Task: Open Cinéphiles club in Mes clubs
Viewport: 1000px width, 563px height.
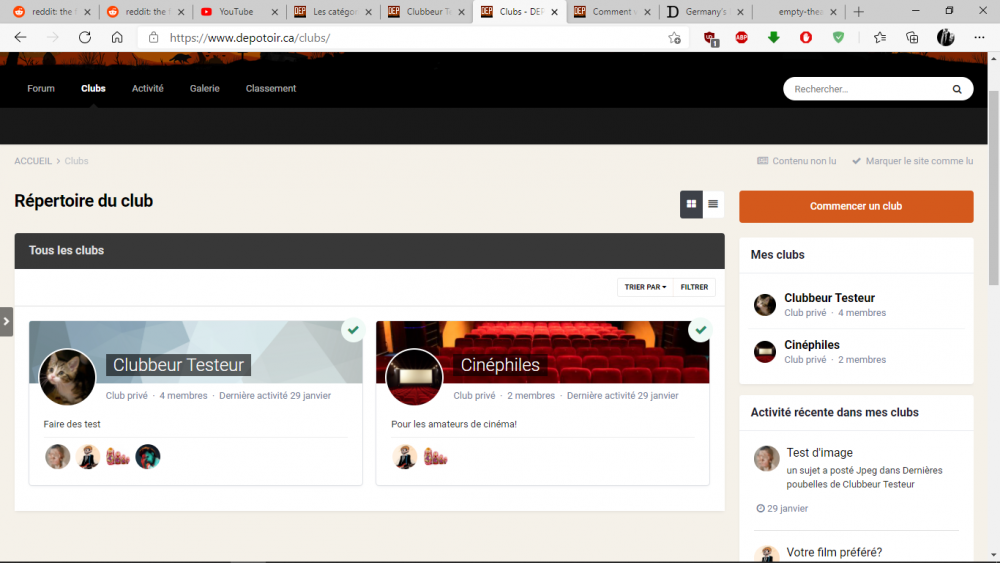Action: [x=812, y=345]
